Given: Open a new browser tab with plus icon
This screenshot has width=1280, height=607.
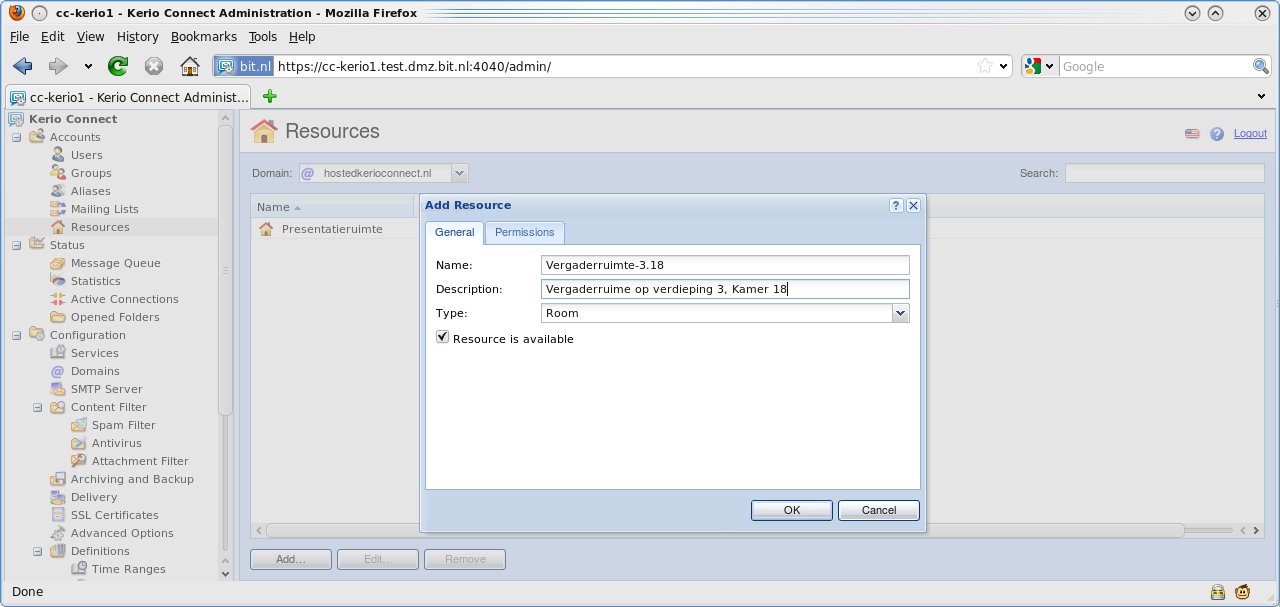Looking at the screenshot, I should point(269,96).
